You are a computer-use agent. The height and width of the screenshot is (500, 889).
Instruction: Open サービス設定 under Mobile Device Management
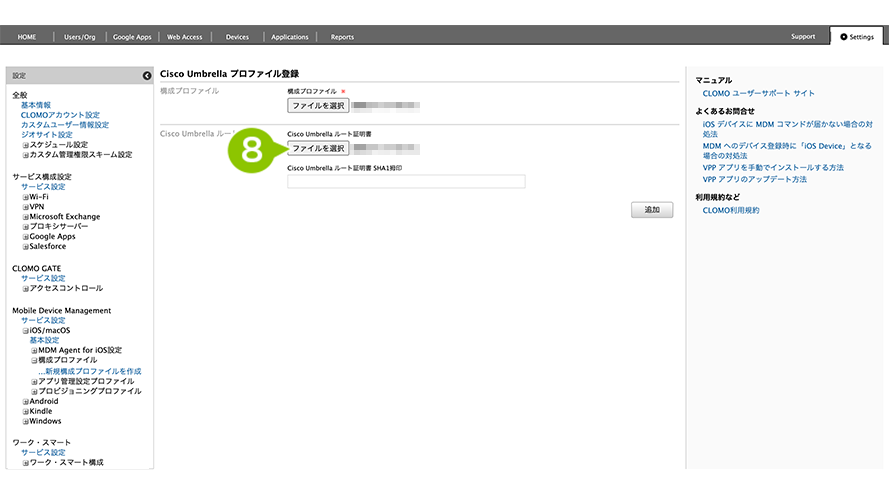coord(43,320)
